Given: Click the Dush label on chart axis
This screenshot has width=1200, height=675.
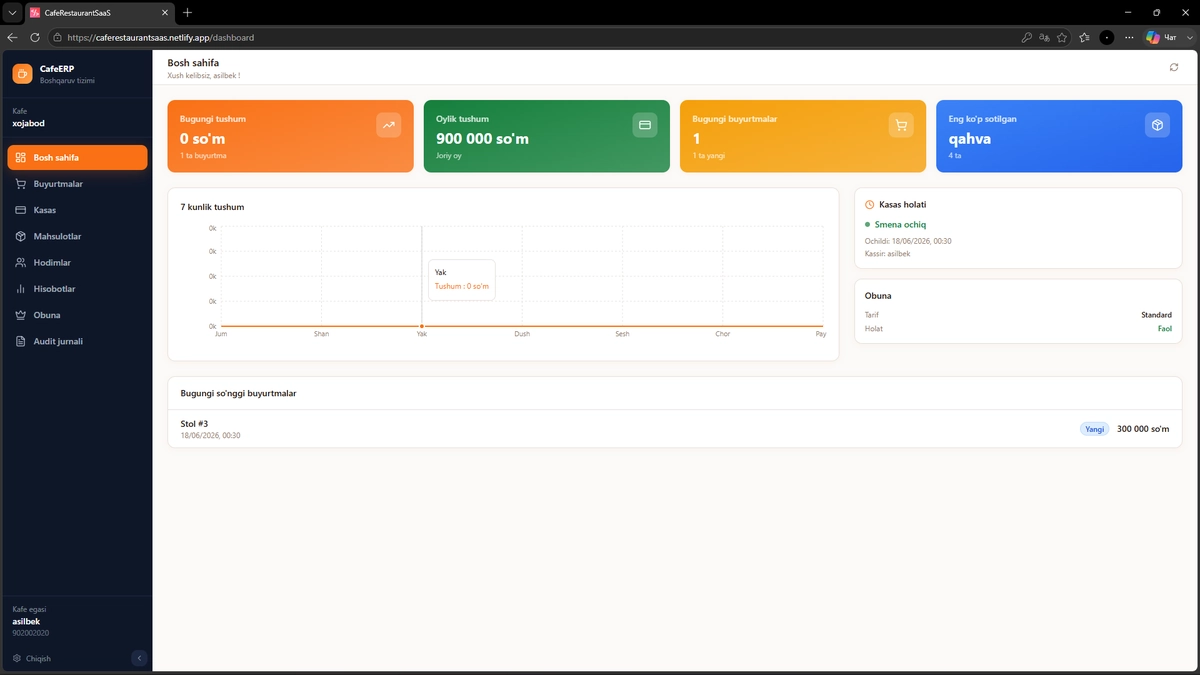Looking at the screenshot, I should 522,334.
